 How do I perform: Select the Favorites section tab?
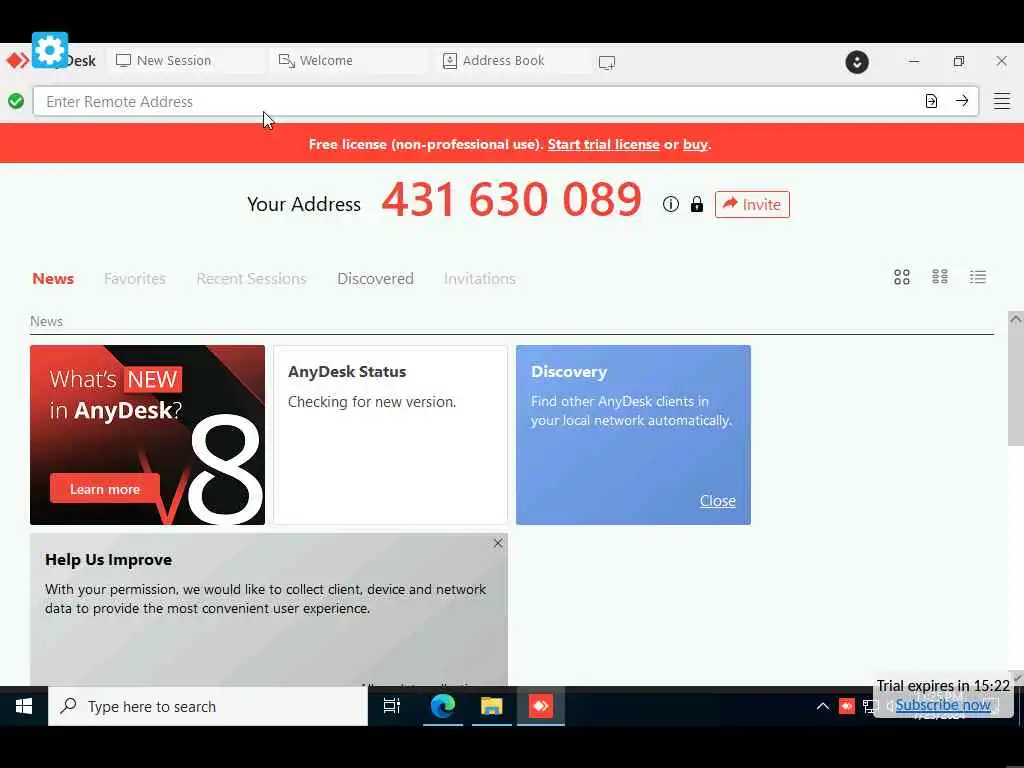tap(135, 279)
